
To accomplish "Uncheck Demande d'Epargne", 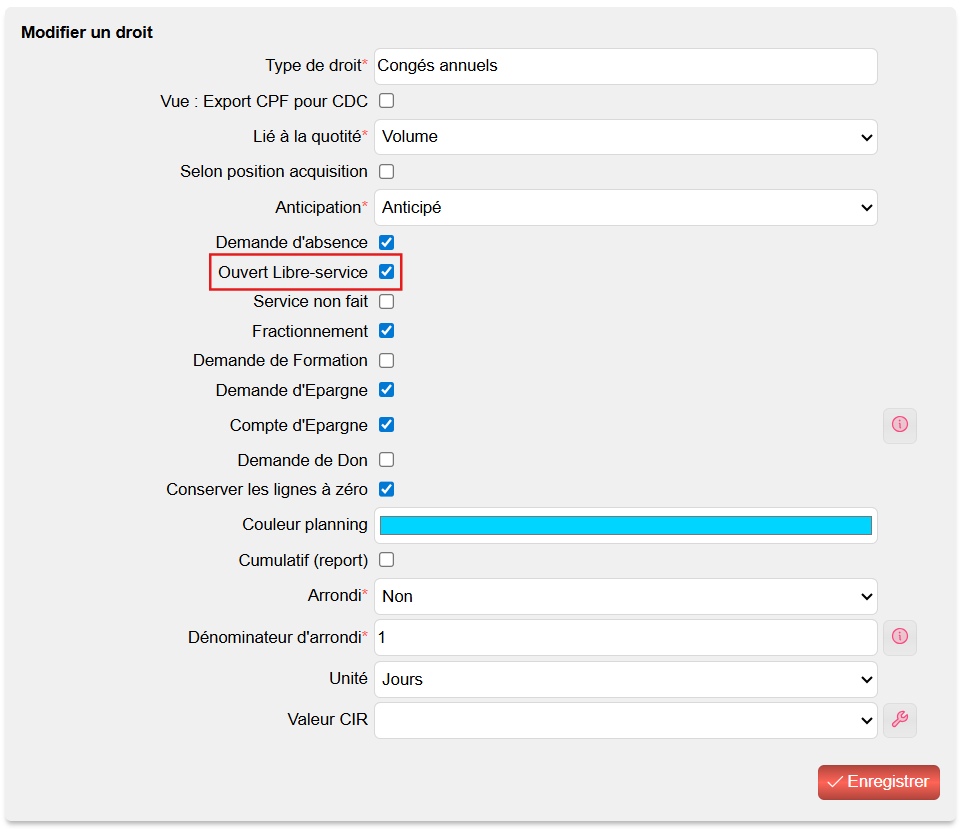I will click(386, 390).
